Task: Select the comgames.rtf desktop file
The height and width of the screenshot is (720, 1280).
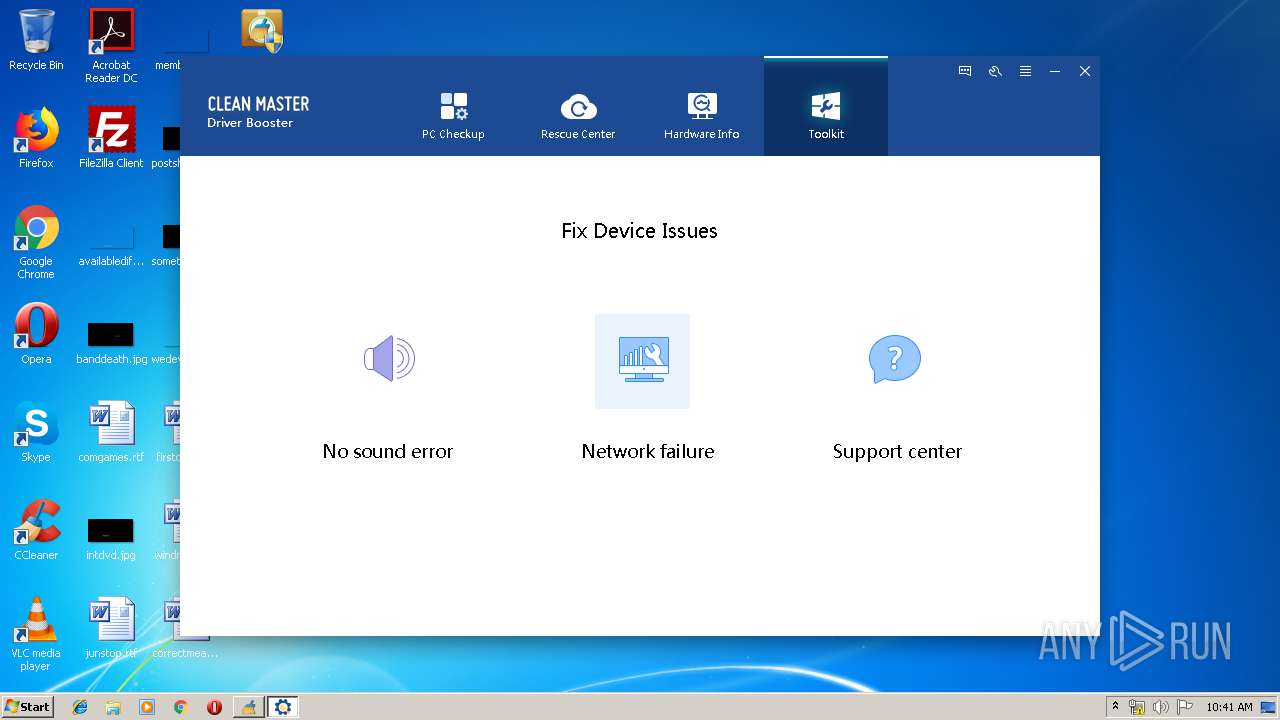Action: click(x=111, y=432)
